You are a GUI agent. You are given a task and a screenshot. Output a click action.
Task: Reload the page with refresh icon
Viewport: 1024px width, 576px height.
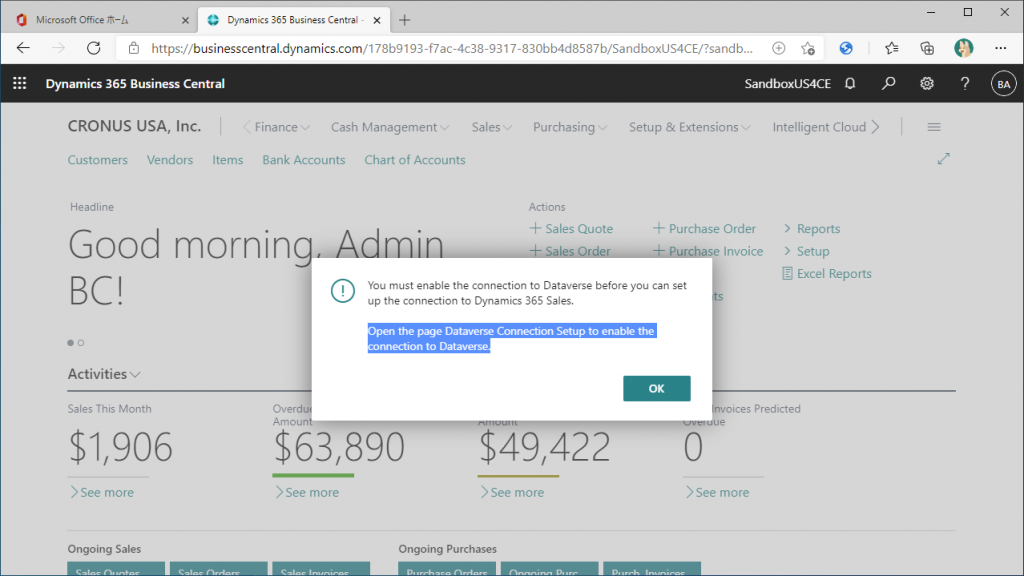point(93,48)
